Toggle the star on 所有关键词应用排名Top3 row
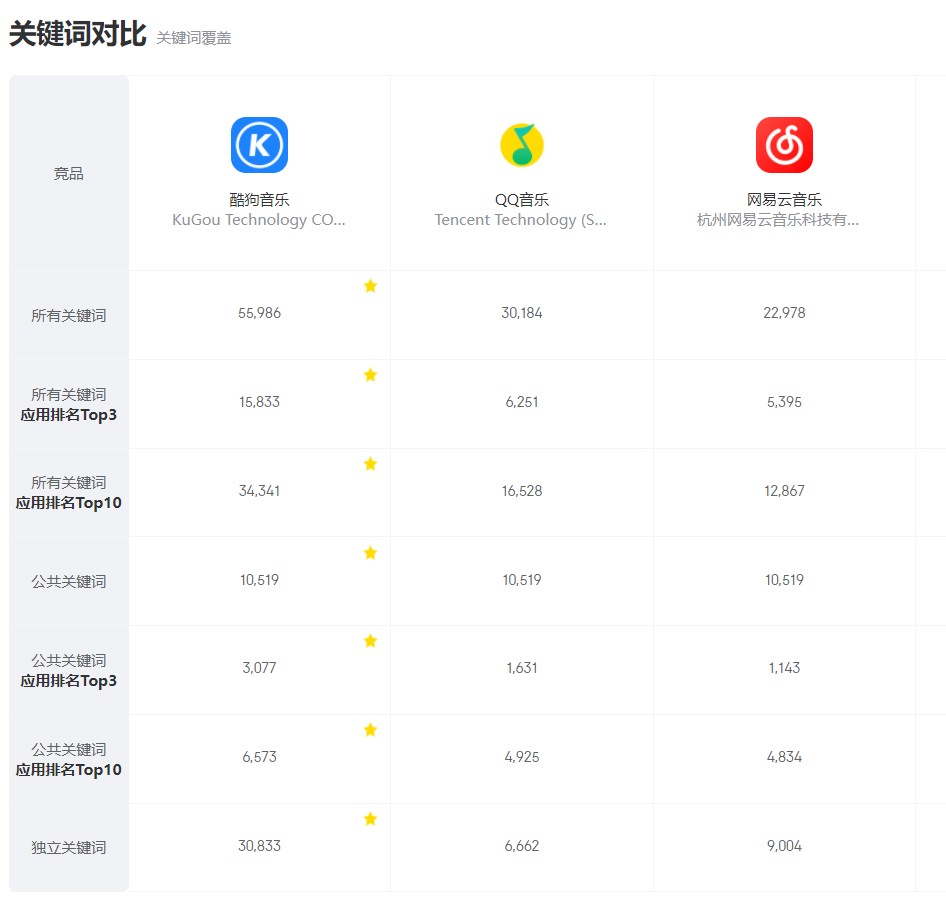Viewport: 946px width, 899px height. tap(371, 375)
